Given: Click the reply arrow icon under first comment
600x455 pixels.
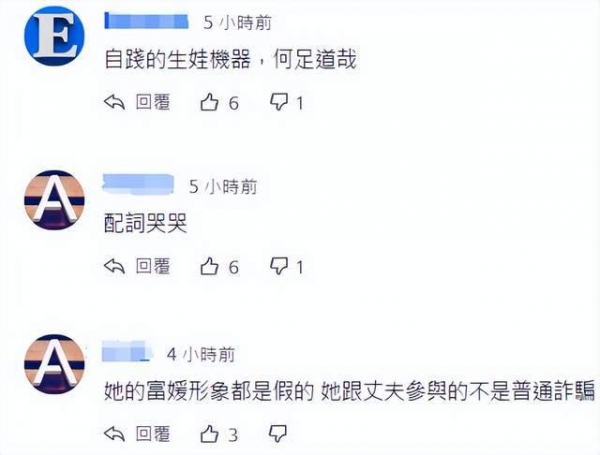Looking at the screenshot, I should [114, 103].
